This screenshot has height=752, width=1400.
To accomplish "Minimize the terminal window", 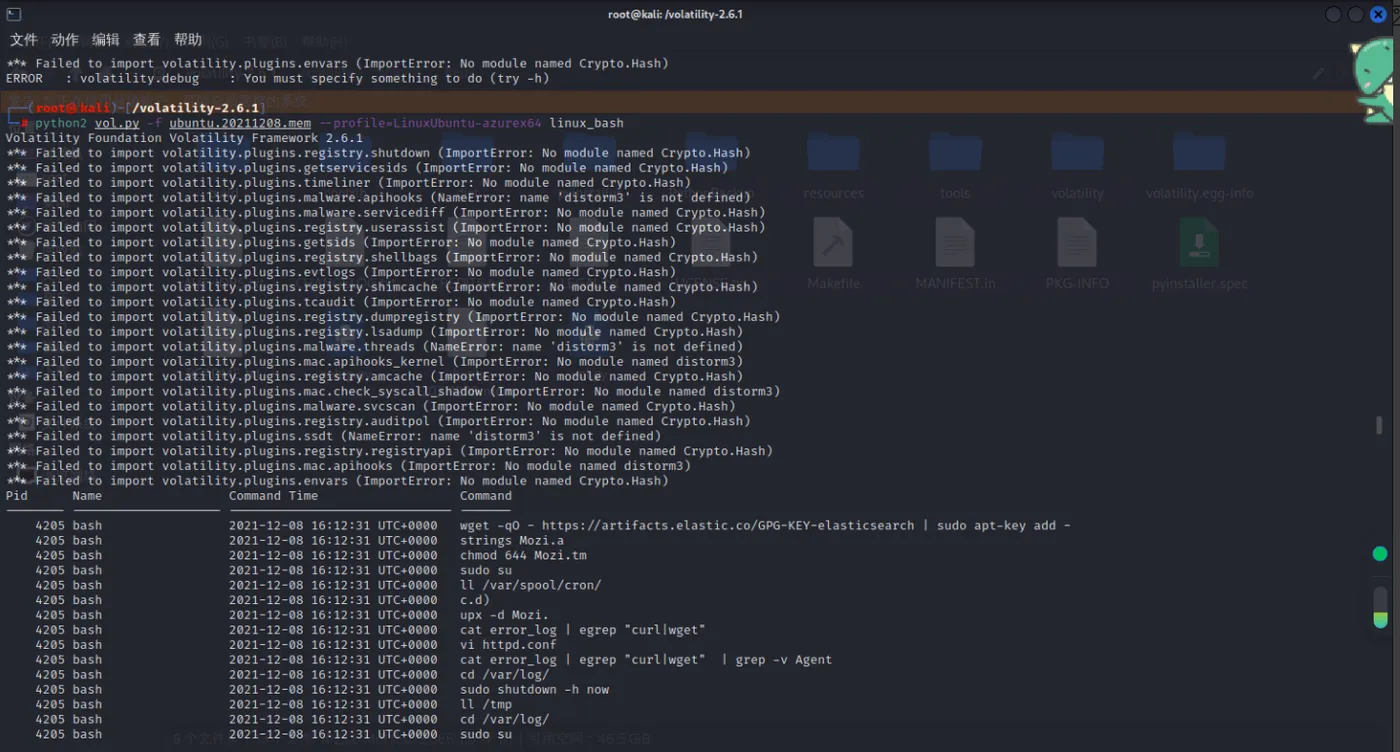I will tap(1334, 14).
